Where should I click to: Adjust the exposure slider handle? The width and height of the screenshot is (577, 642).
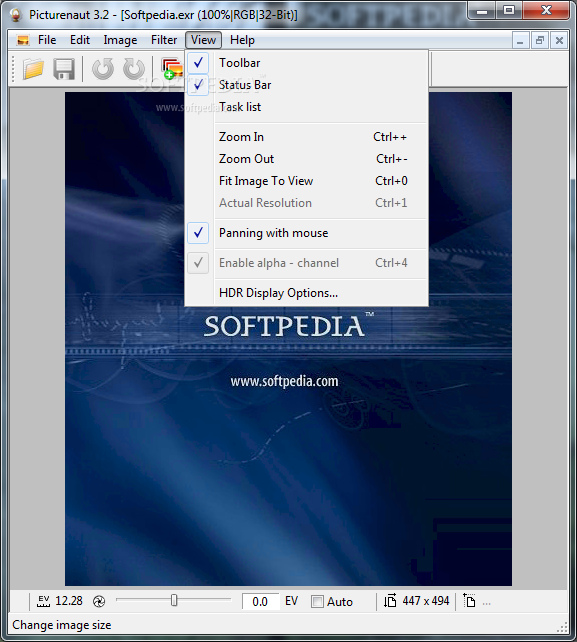[174, 600]
